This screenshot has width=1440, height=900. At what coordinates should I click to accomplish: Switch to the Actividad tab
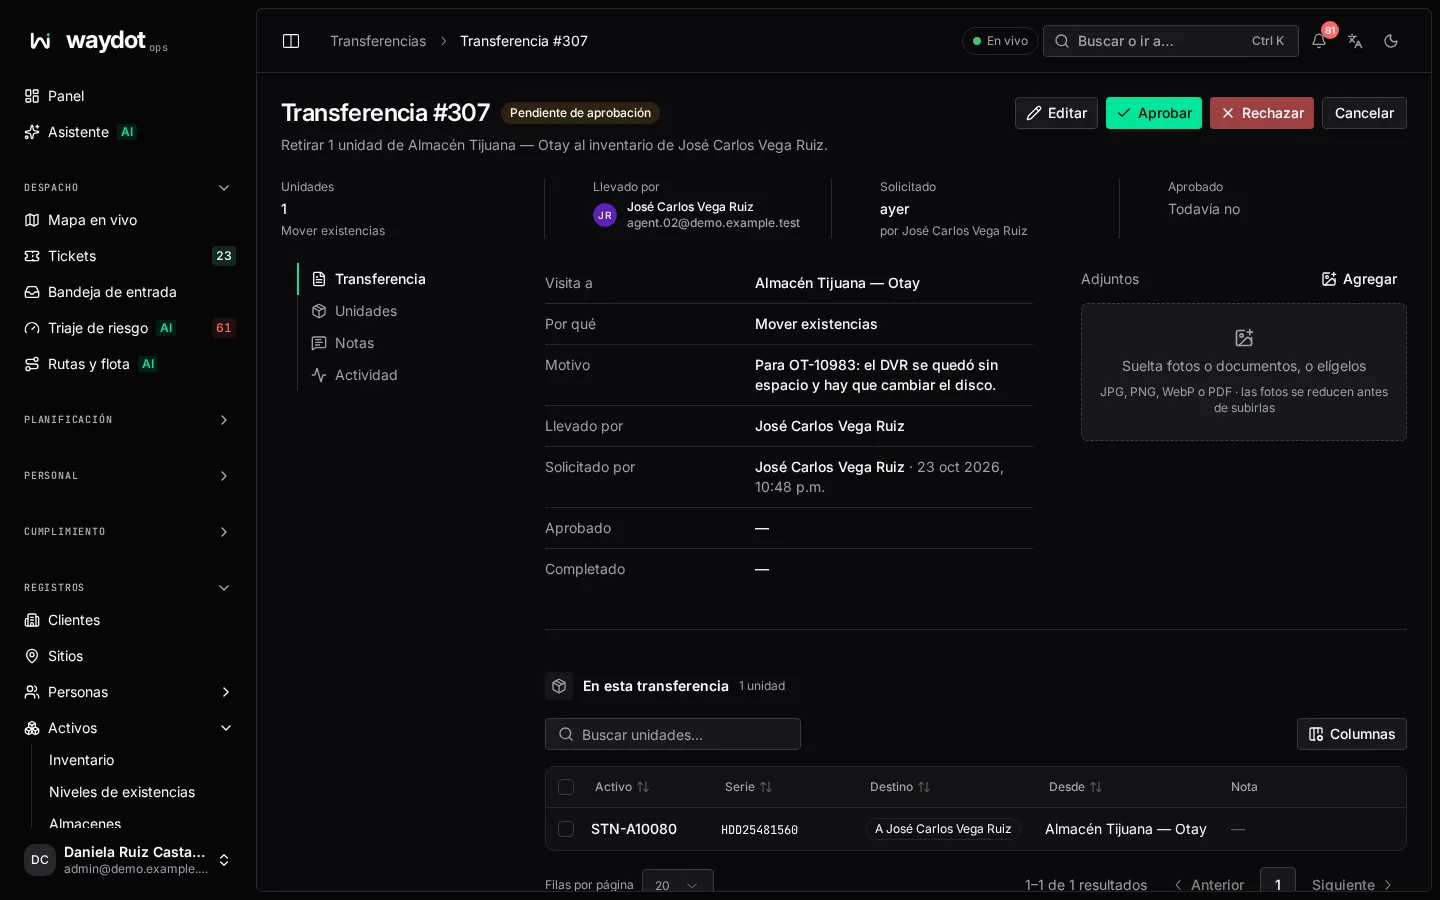pos(354,375)
